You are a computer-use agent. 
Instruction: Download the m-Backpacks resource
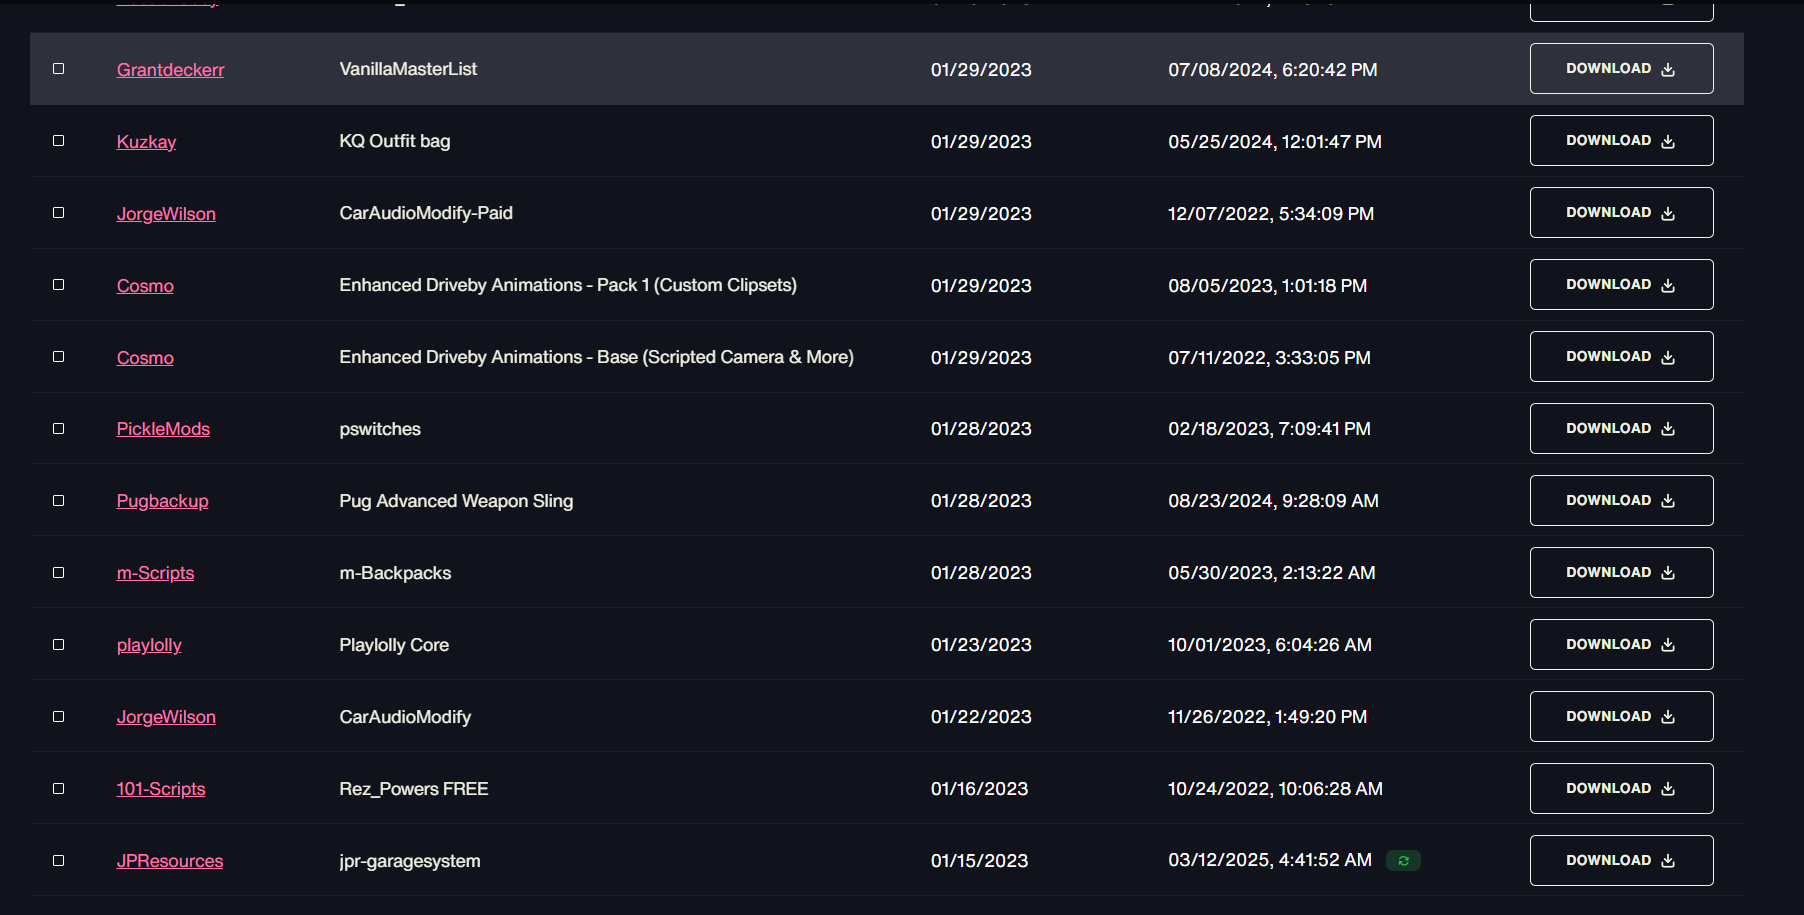coord(1621,573)
